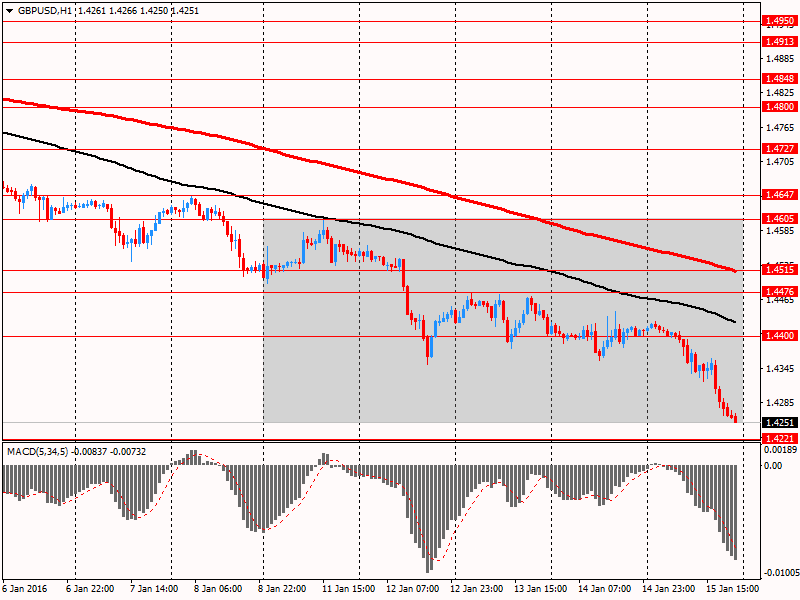Select the red 1.4221 price level label
The height and width of the screenshot is (600, 800).
[x=779, y=438]
